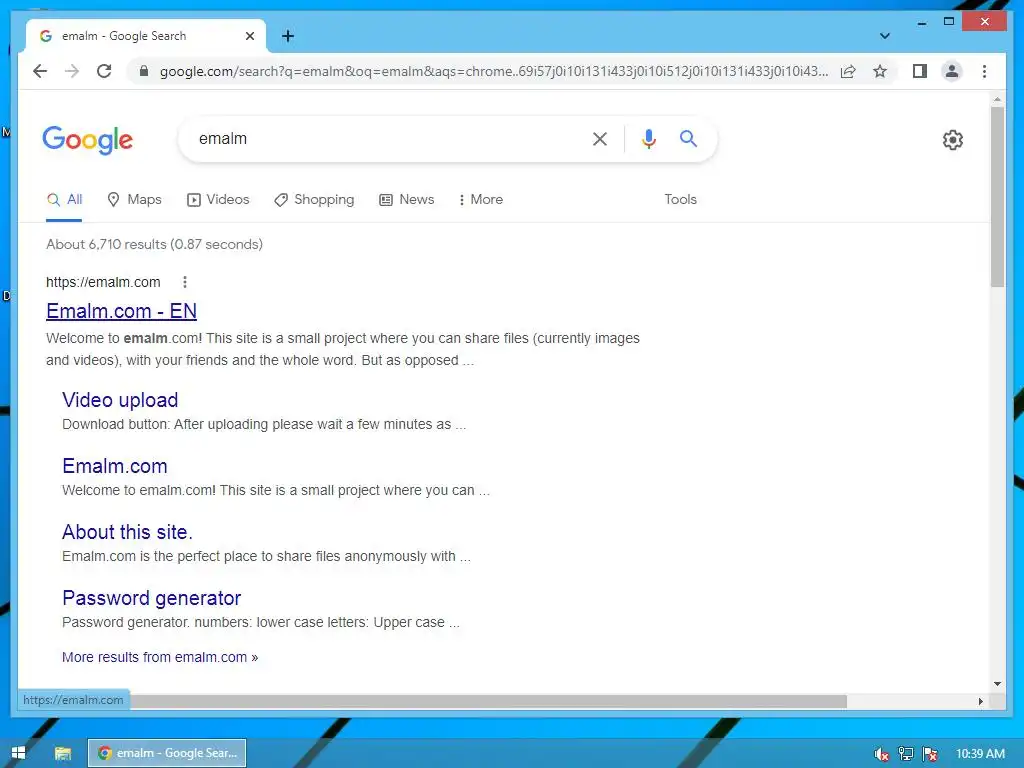The image size is (1024, 768).
Task: Open Google quick settings gear
Action: [952, 140]
